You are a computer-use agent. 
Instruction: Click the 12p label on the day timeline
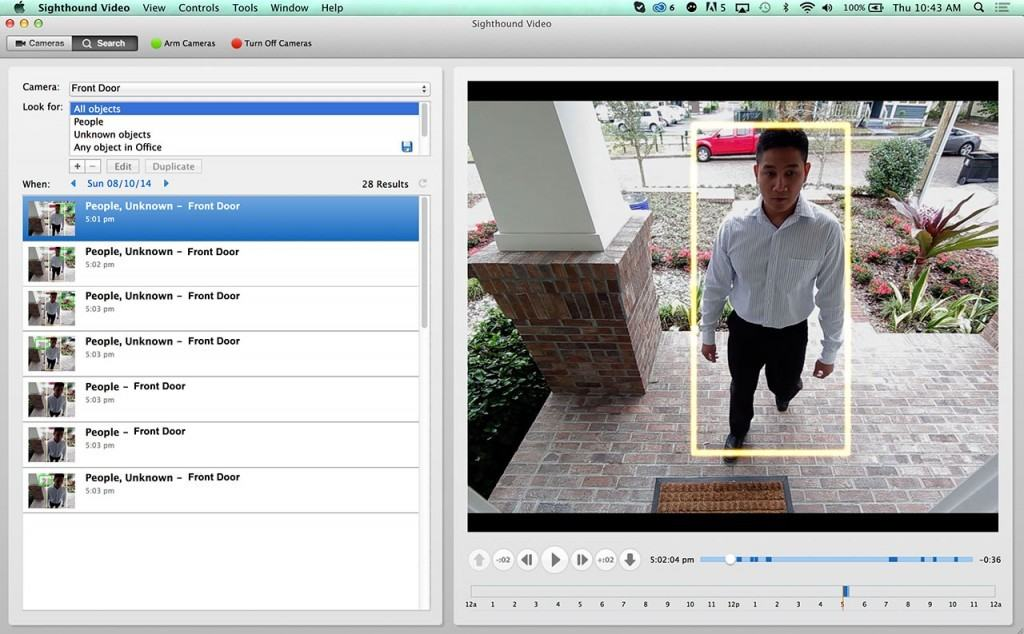point(733,605)
